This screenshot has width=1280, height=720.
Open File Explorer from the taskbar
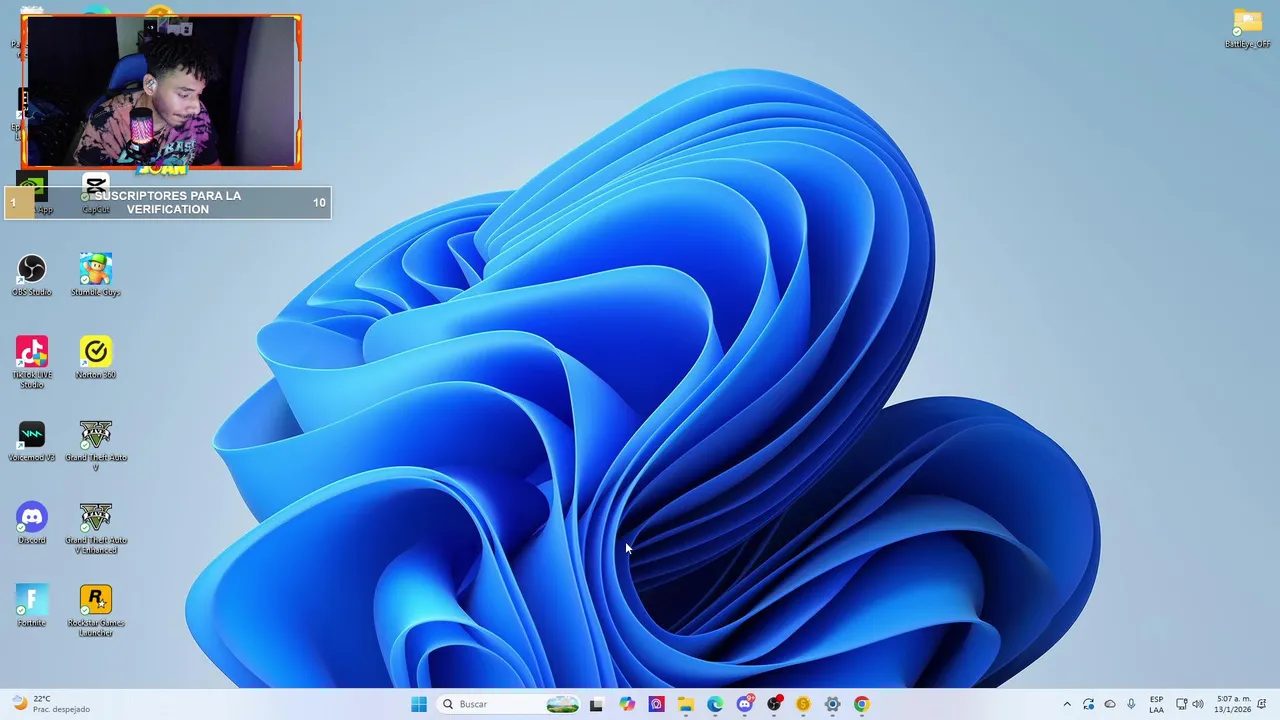685,704
